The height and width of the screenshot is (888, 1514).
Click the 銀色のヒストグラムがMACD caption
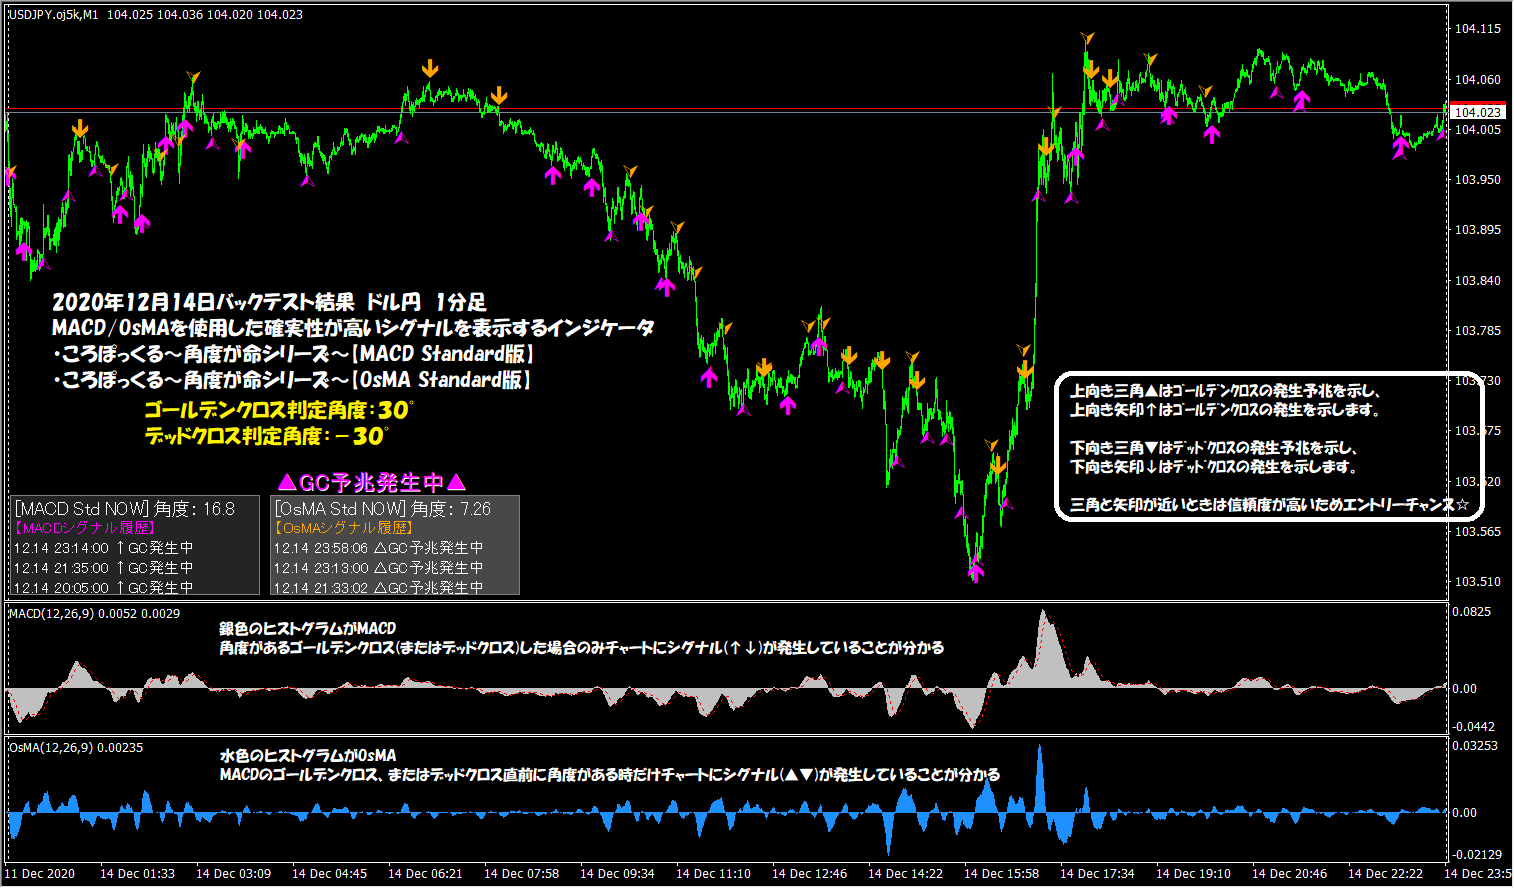pos(308,629)
